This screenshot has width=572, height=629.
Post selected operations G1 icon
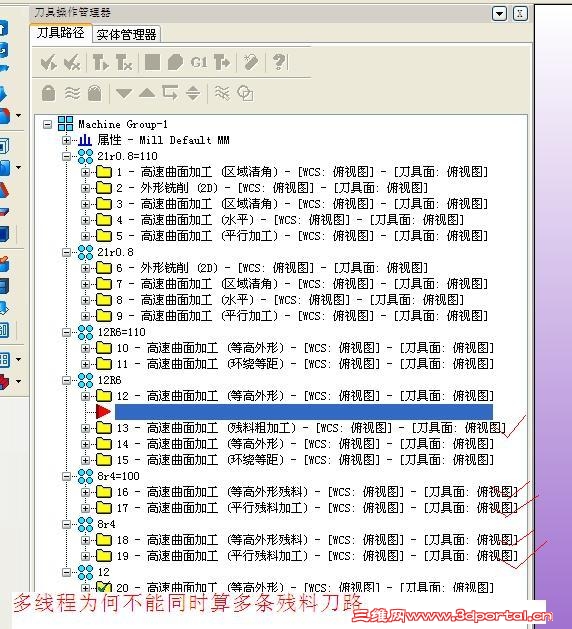click(x=199, y=63)
